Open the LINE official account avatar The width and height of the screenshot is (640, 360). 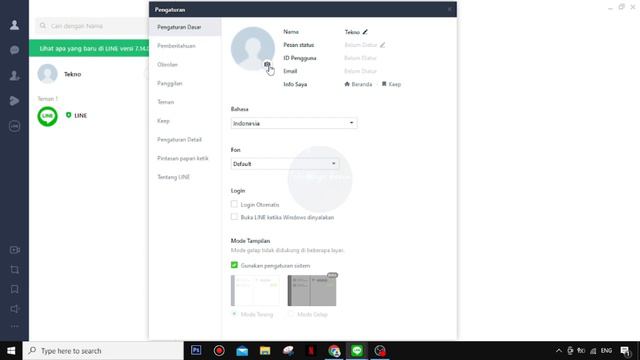[x=47, y=116]
